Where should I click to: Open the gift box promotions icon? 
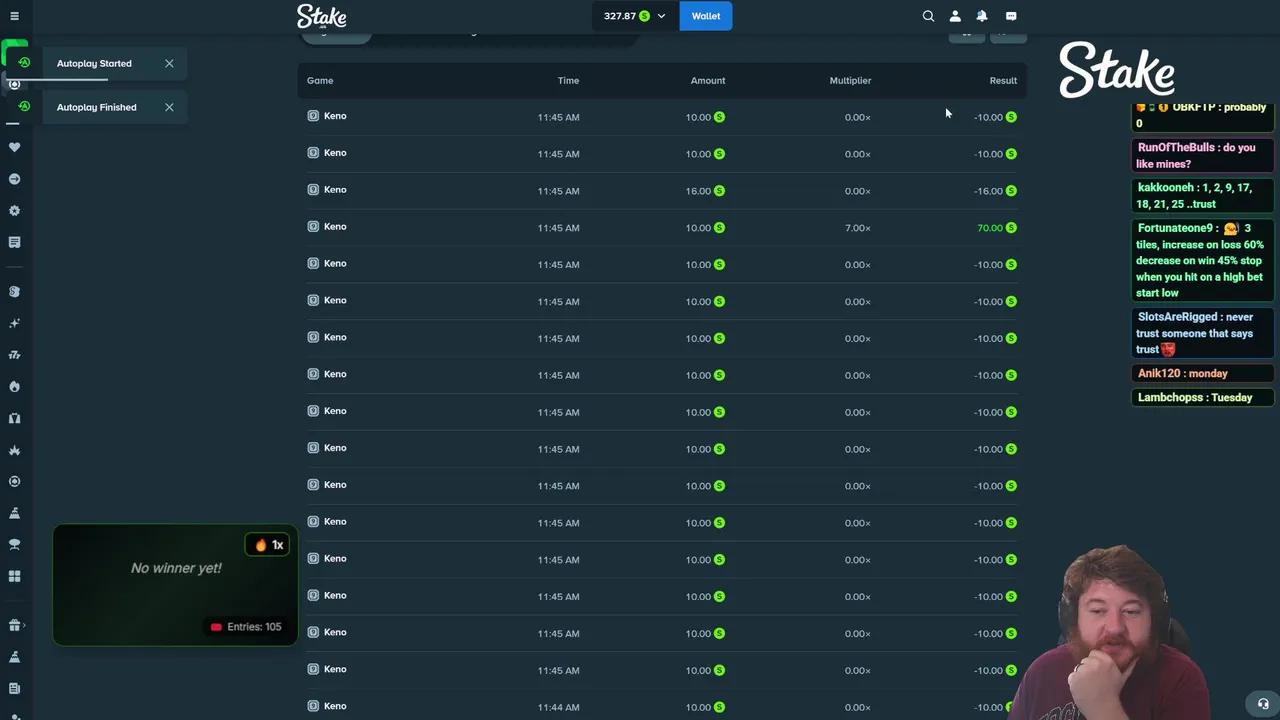click(x=14, y=626)
